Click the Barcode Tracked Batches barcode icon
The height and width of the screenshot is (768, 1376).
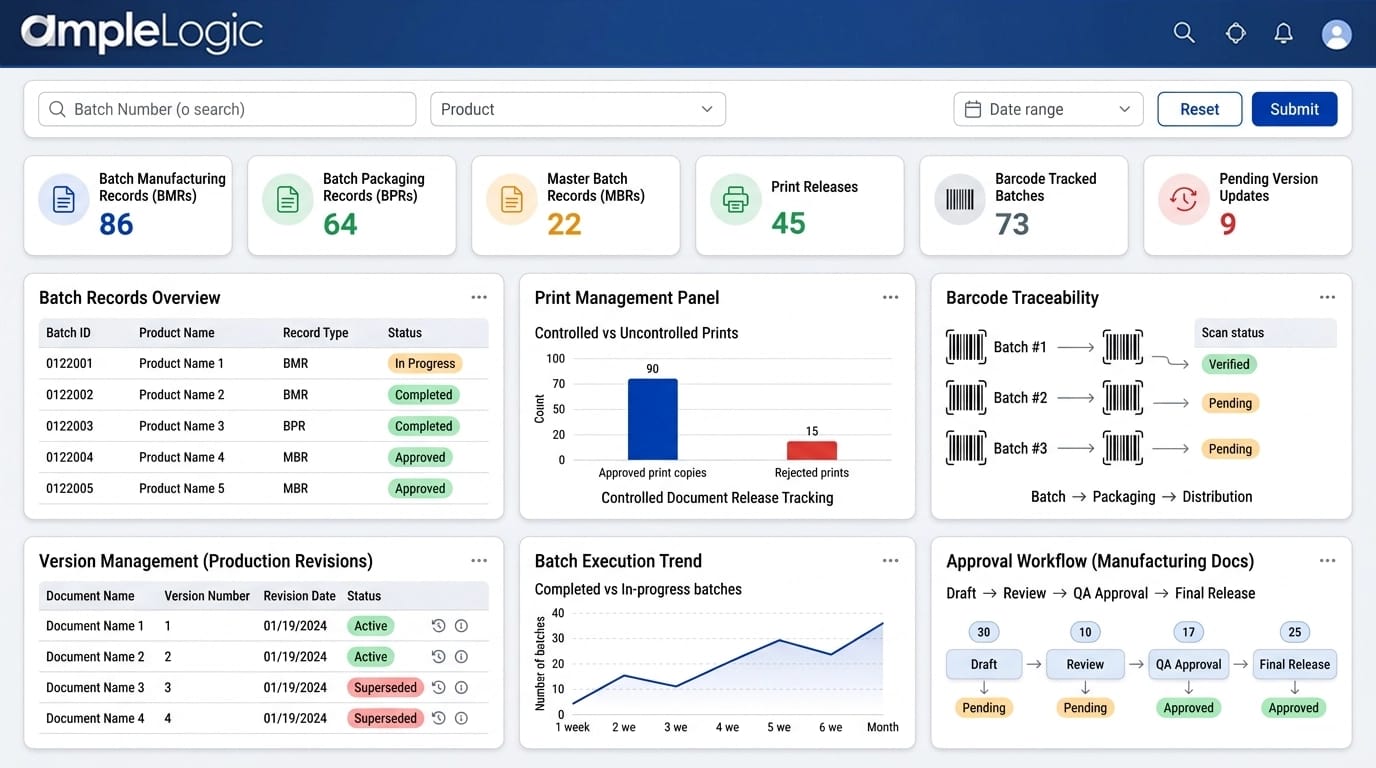pos(960,199)
